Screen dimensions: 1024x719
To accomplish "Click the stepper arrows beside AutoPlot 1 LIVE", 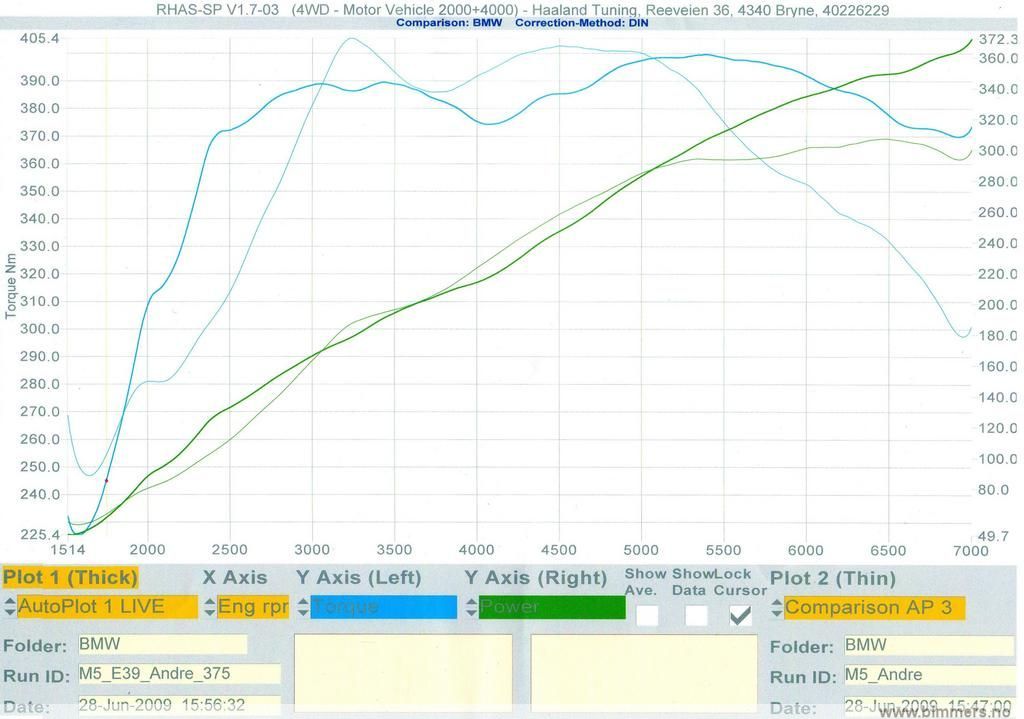I will tap(10, 607).
